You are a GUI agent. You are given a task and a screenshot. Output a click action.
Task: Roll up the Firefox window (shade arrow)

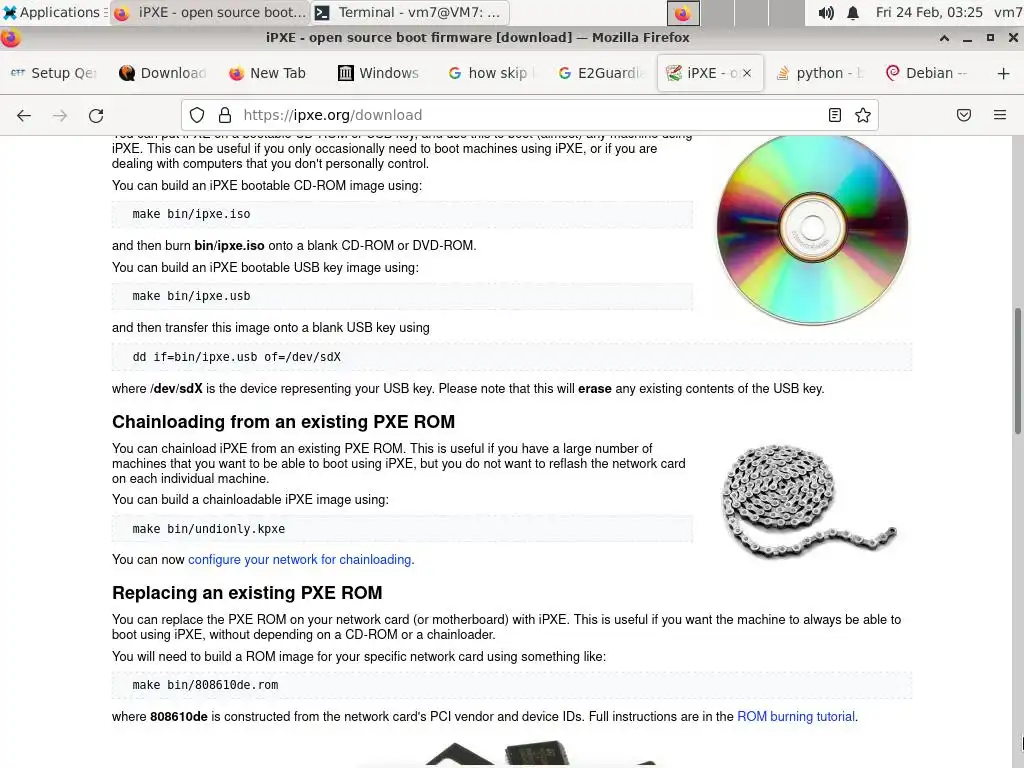coord(944,38)
